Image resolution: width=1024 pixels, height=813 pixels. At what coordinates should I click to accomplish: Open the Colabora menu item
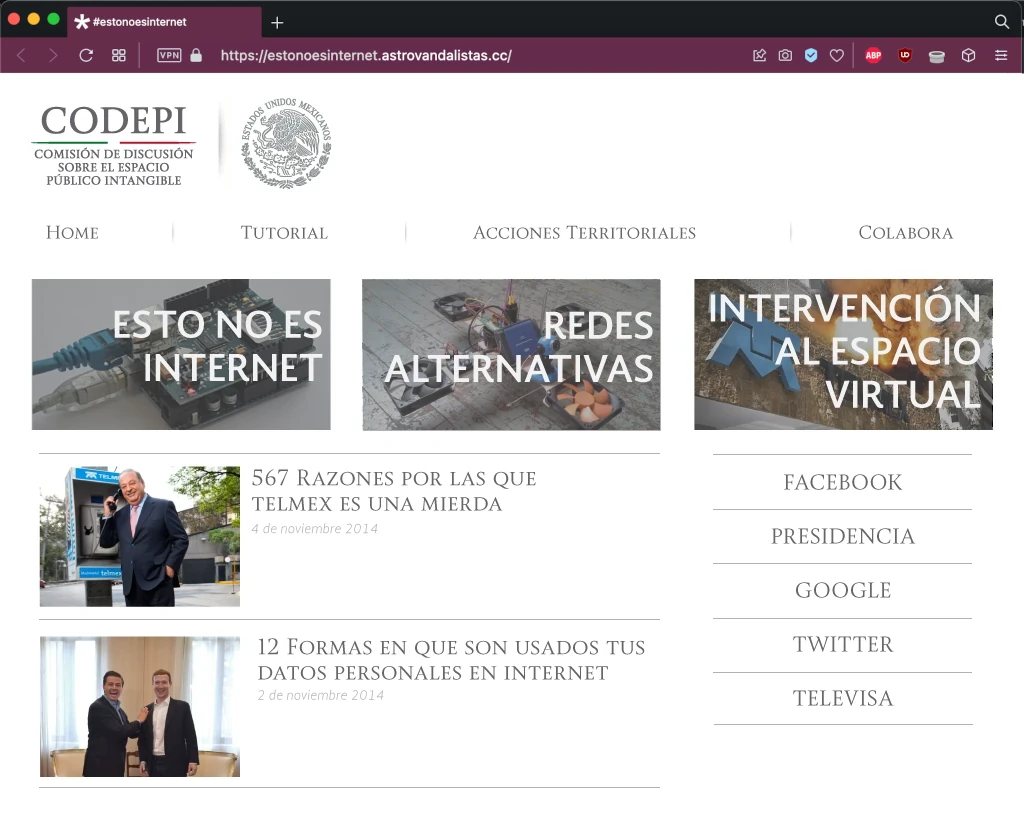coord(906,232)
